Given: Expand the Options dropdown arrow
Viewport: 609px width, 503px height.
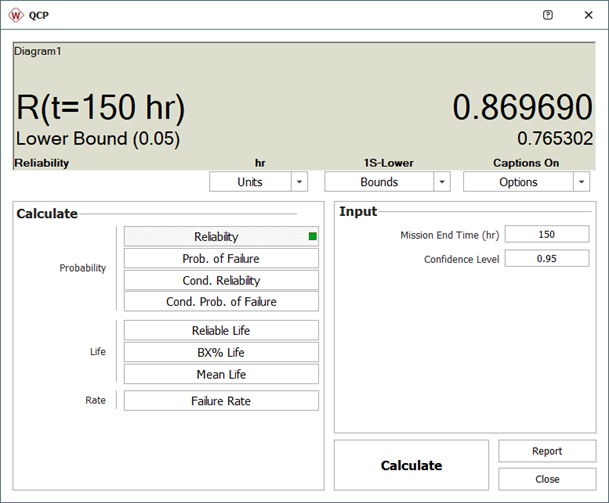Looking at the screenshot, I should coord(581,182).
